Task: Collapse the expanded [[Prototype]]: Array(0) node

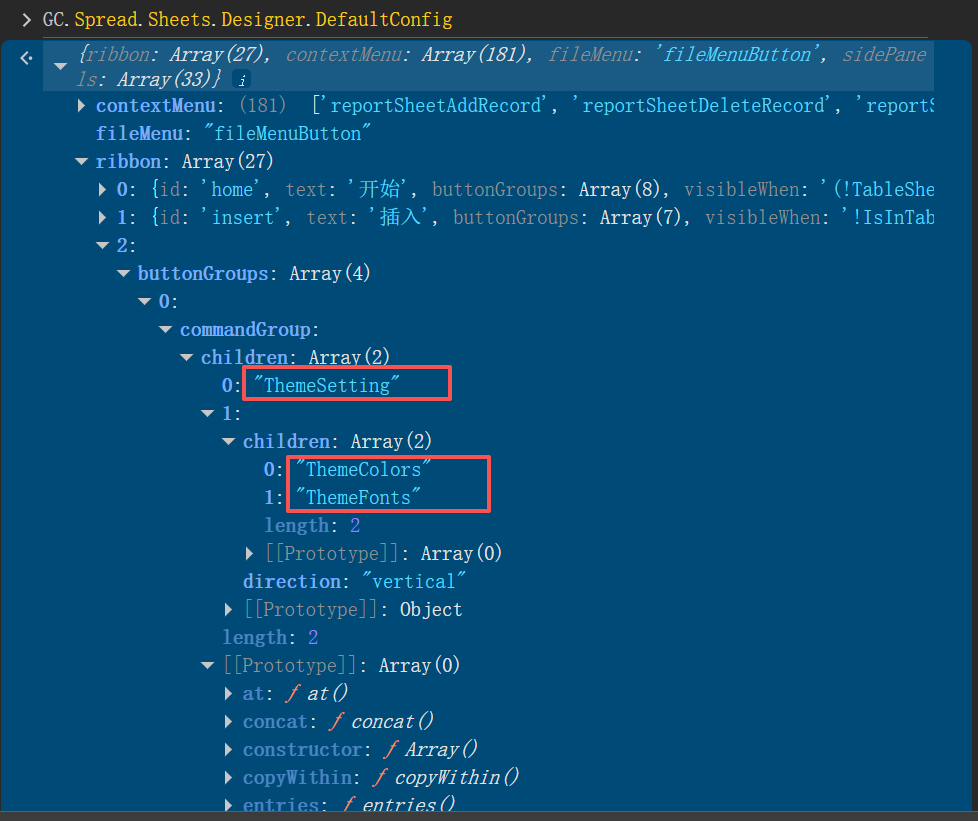Action: pos(208,666)
